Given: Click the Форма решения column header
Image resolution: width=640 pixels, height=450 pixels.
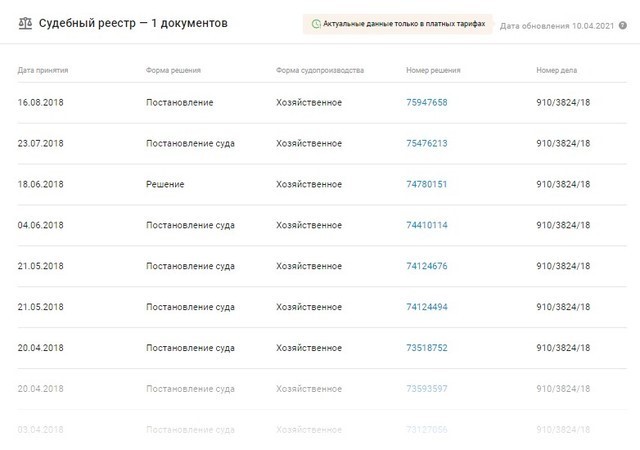Looking at the screenshot, I should coord(173,71).
